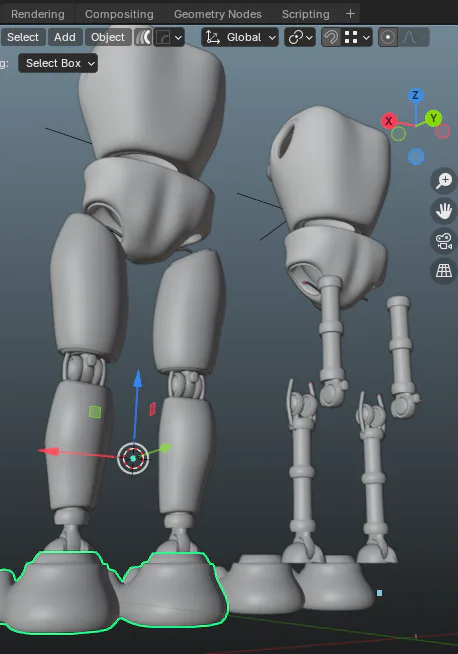Screen dimensions: 458x654
Task: Open the Add menu
Action: click(65, 38)
